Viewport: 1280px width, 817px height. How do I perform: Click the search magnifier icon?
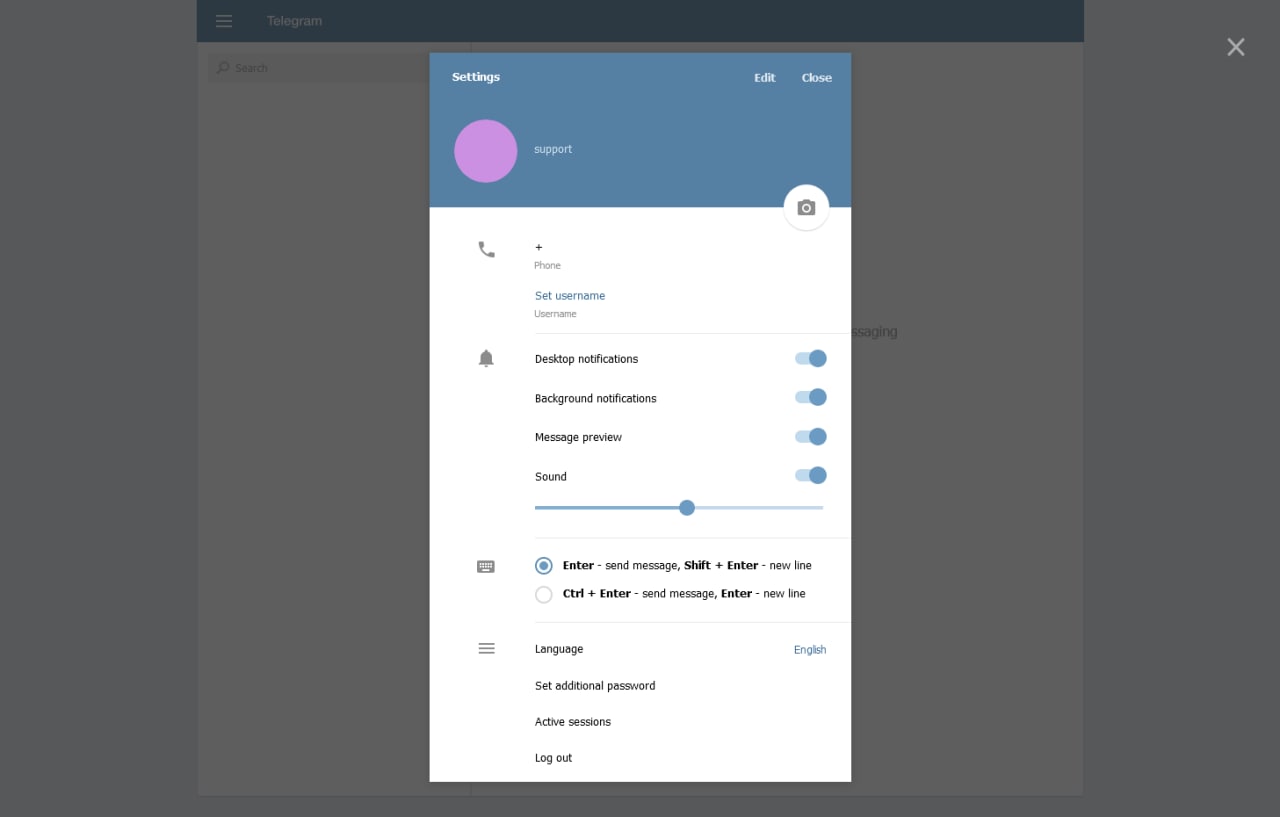click(x=223, y=67)
